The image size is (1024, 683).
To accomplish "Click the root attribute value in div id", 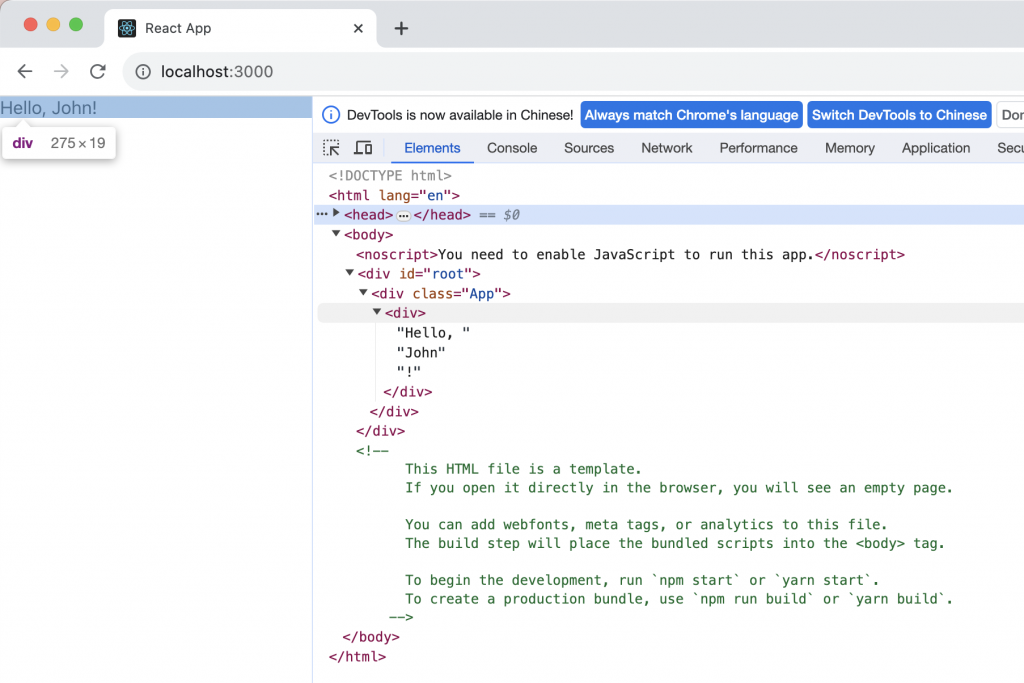I will (x=447, y=274).
